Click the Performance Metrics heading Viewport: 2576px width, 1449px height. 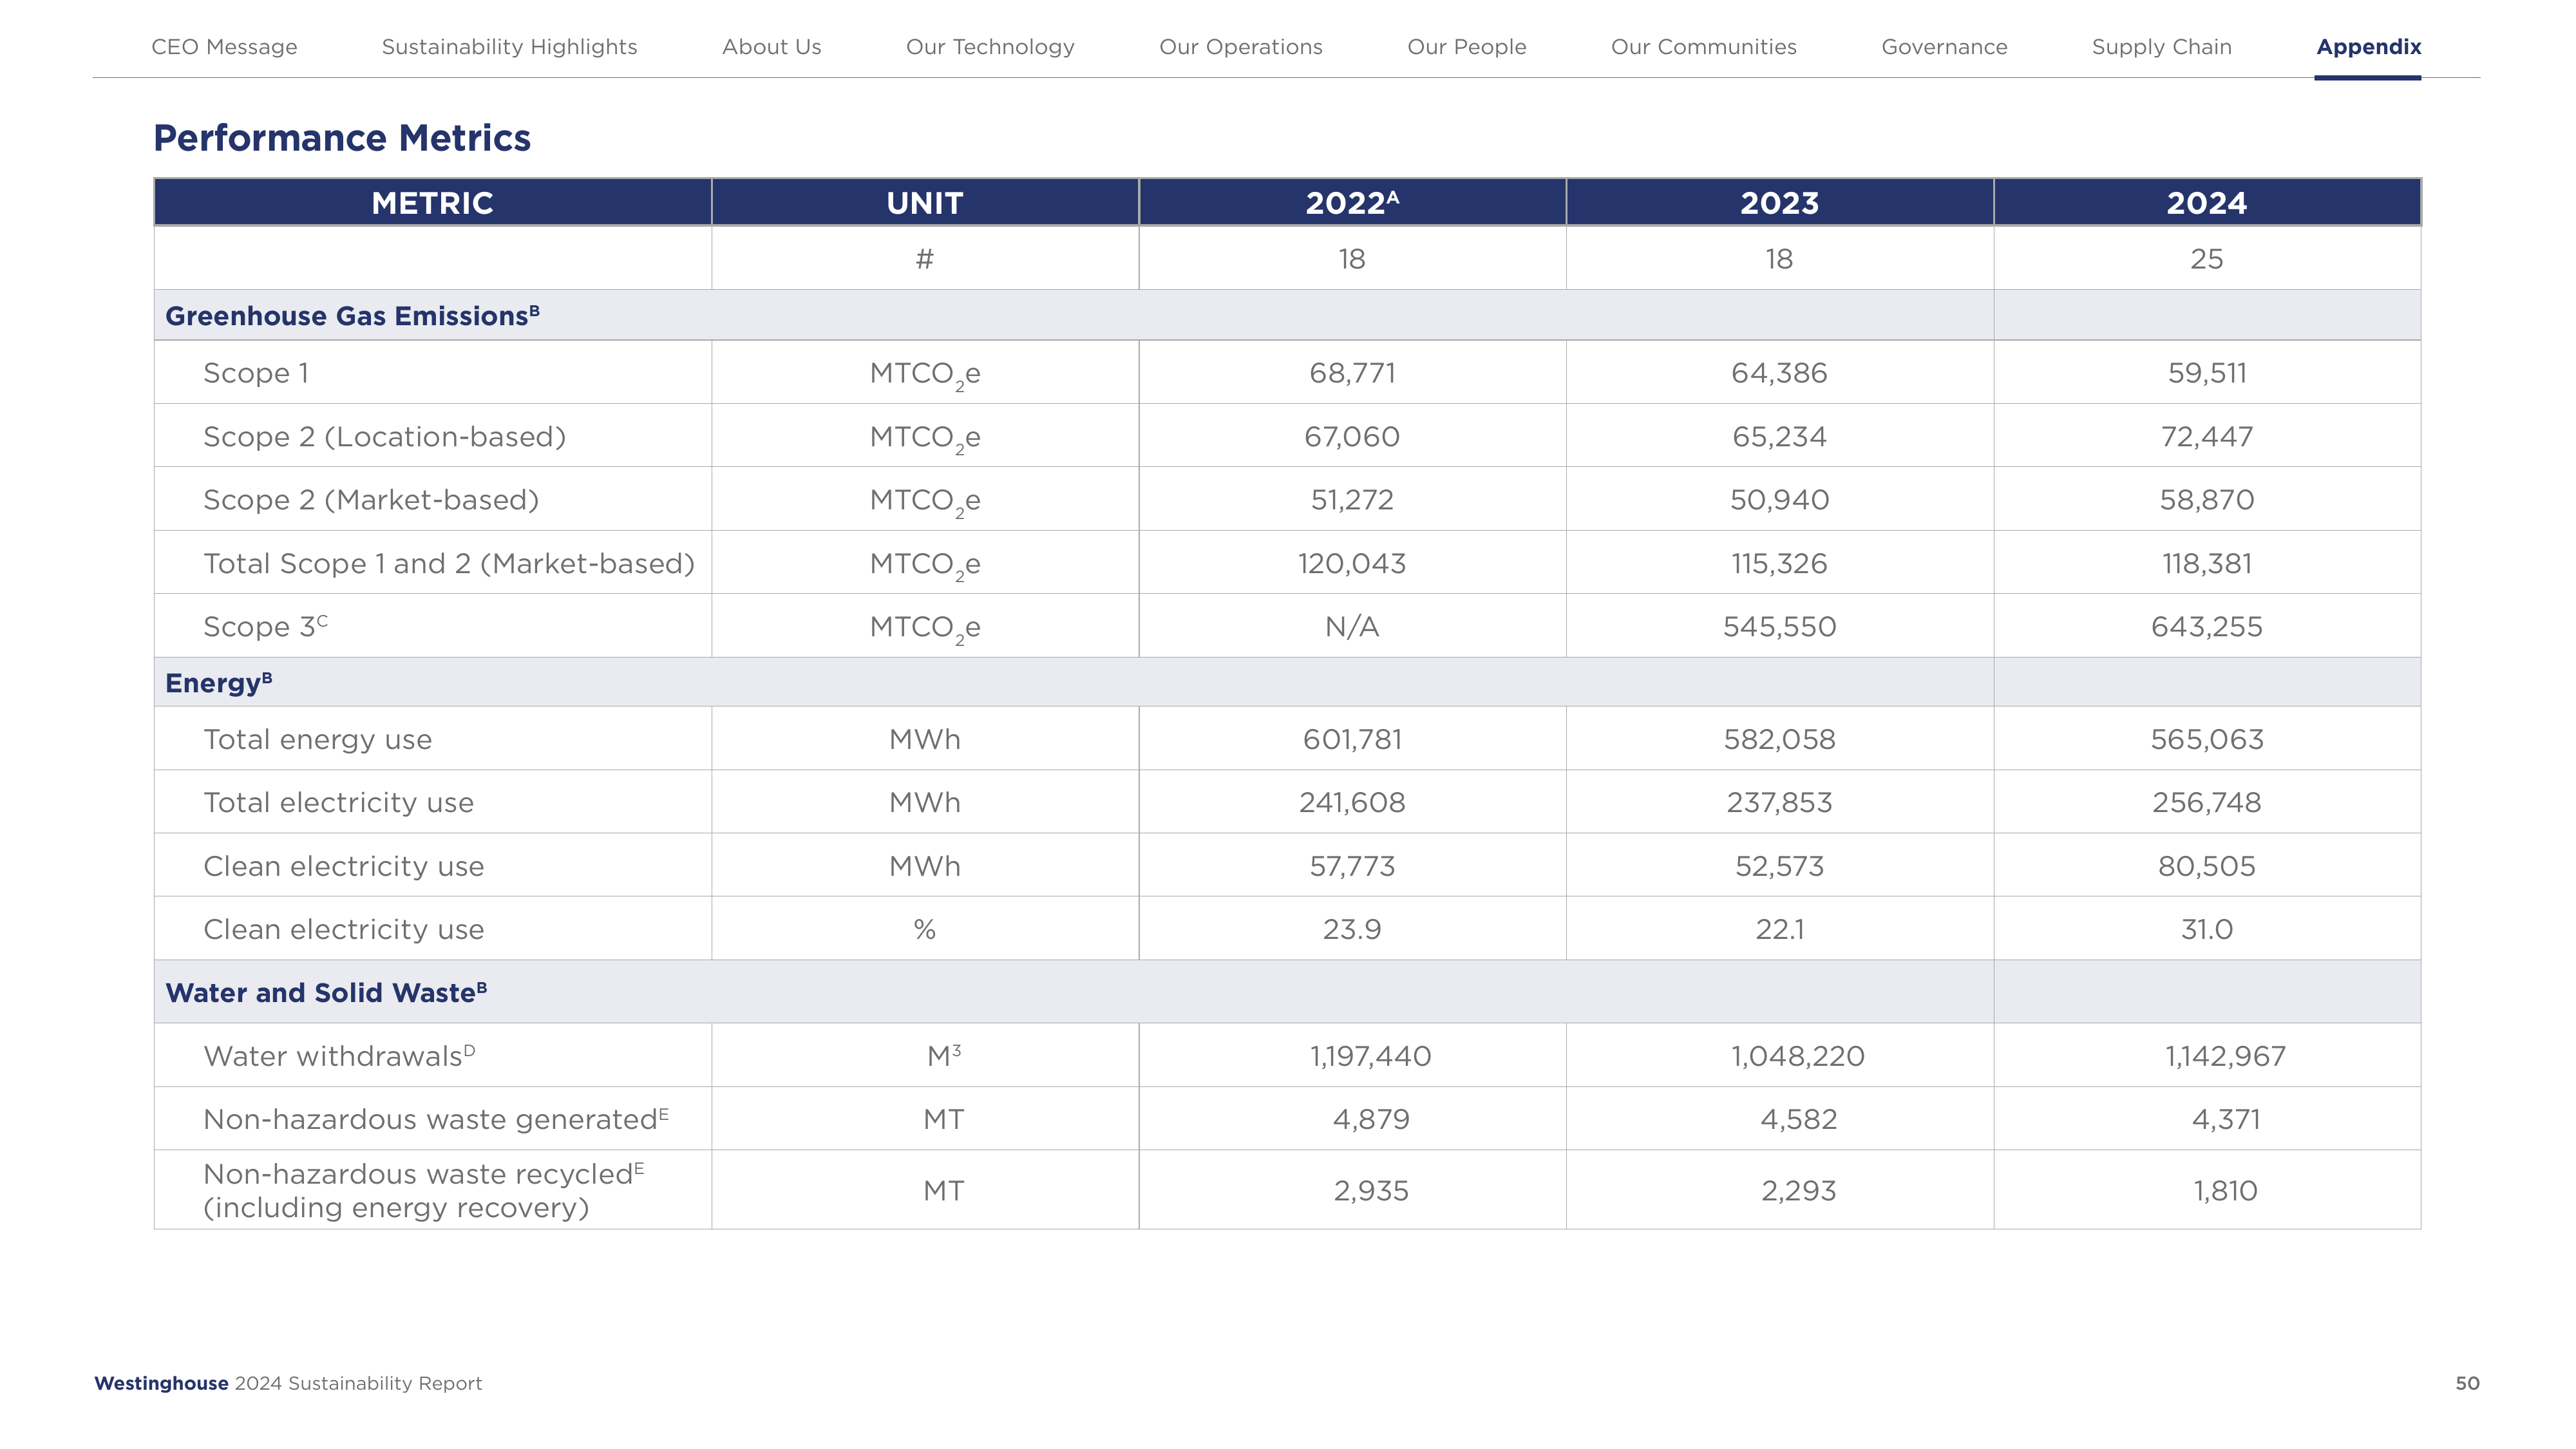342,138
